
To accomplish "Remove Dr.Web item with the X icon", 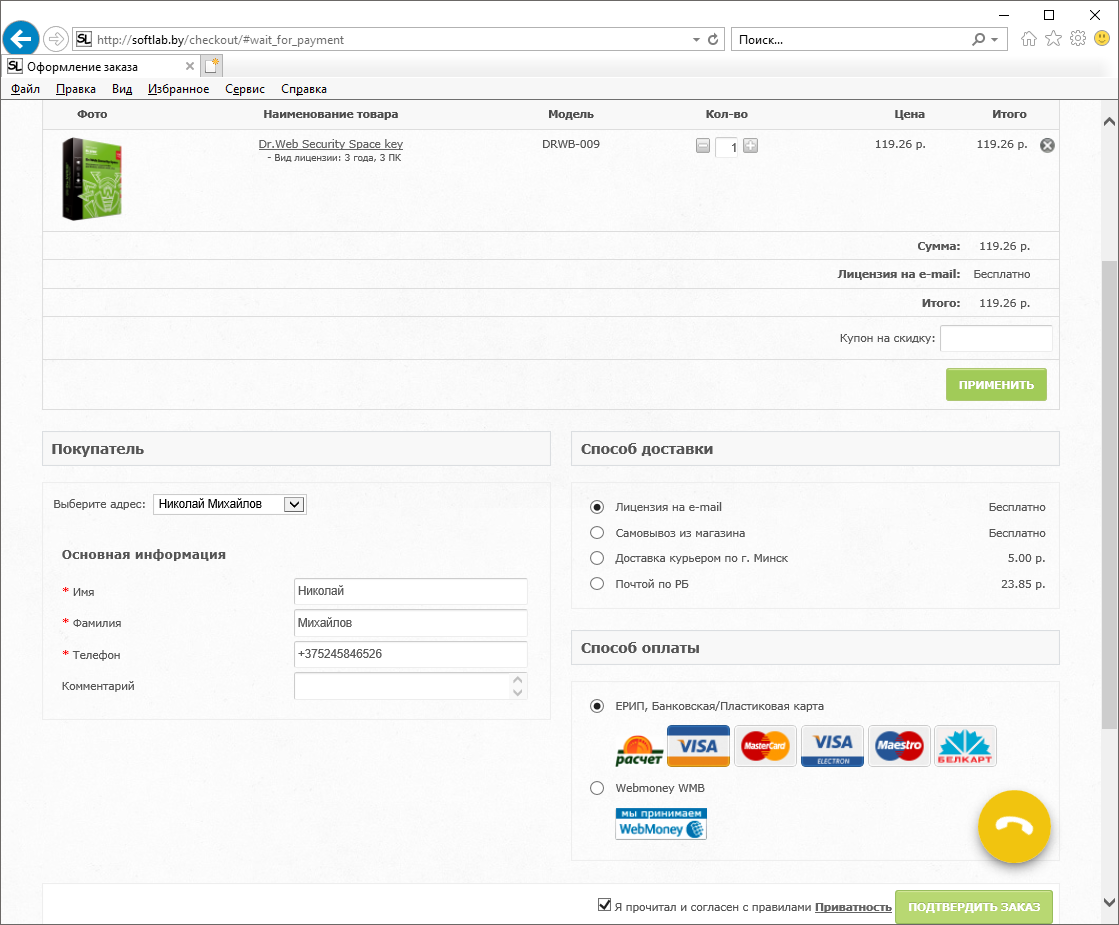I will [x=1047, y=145].
